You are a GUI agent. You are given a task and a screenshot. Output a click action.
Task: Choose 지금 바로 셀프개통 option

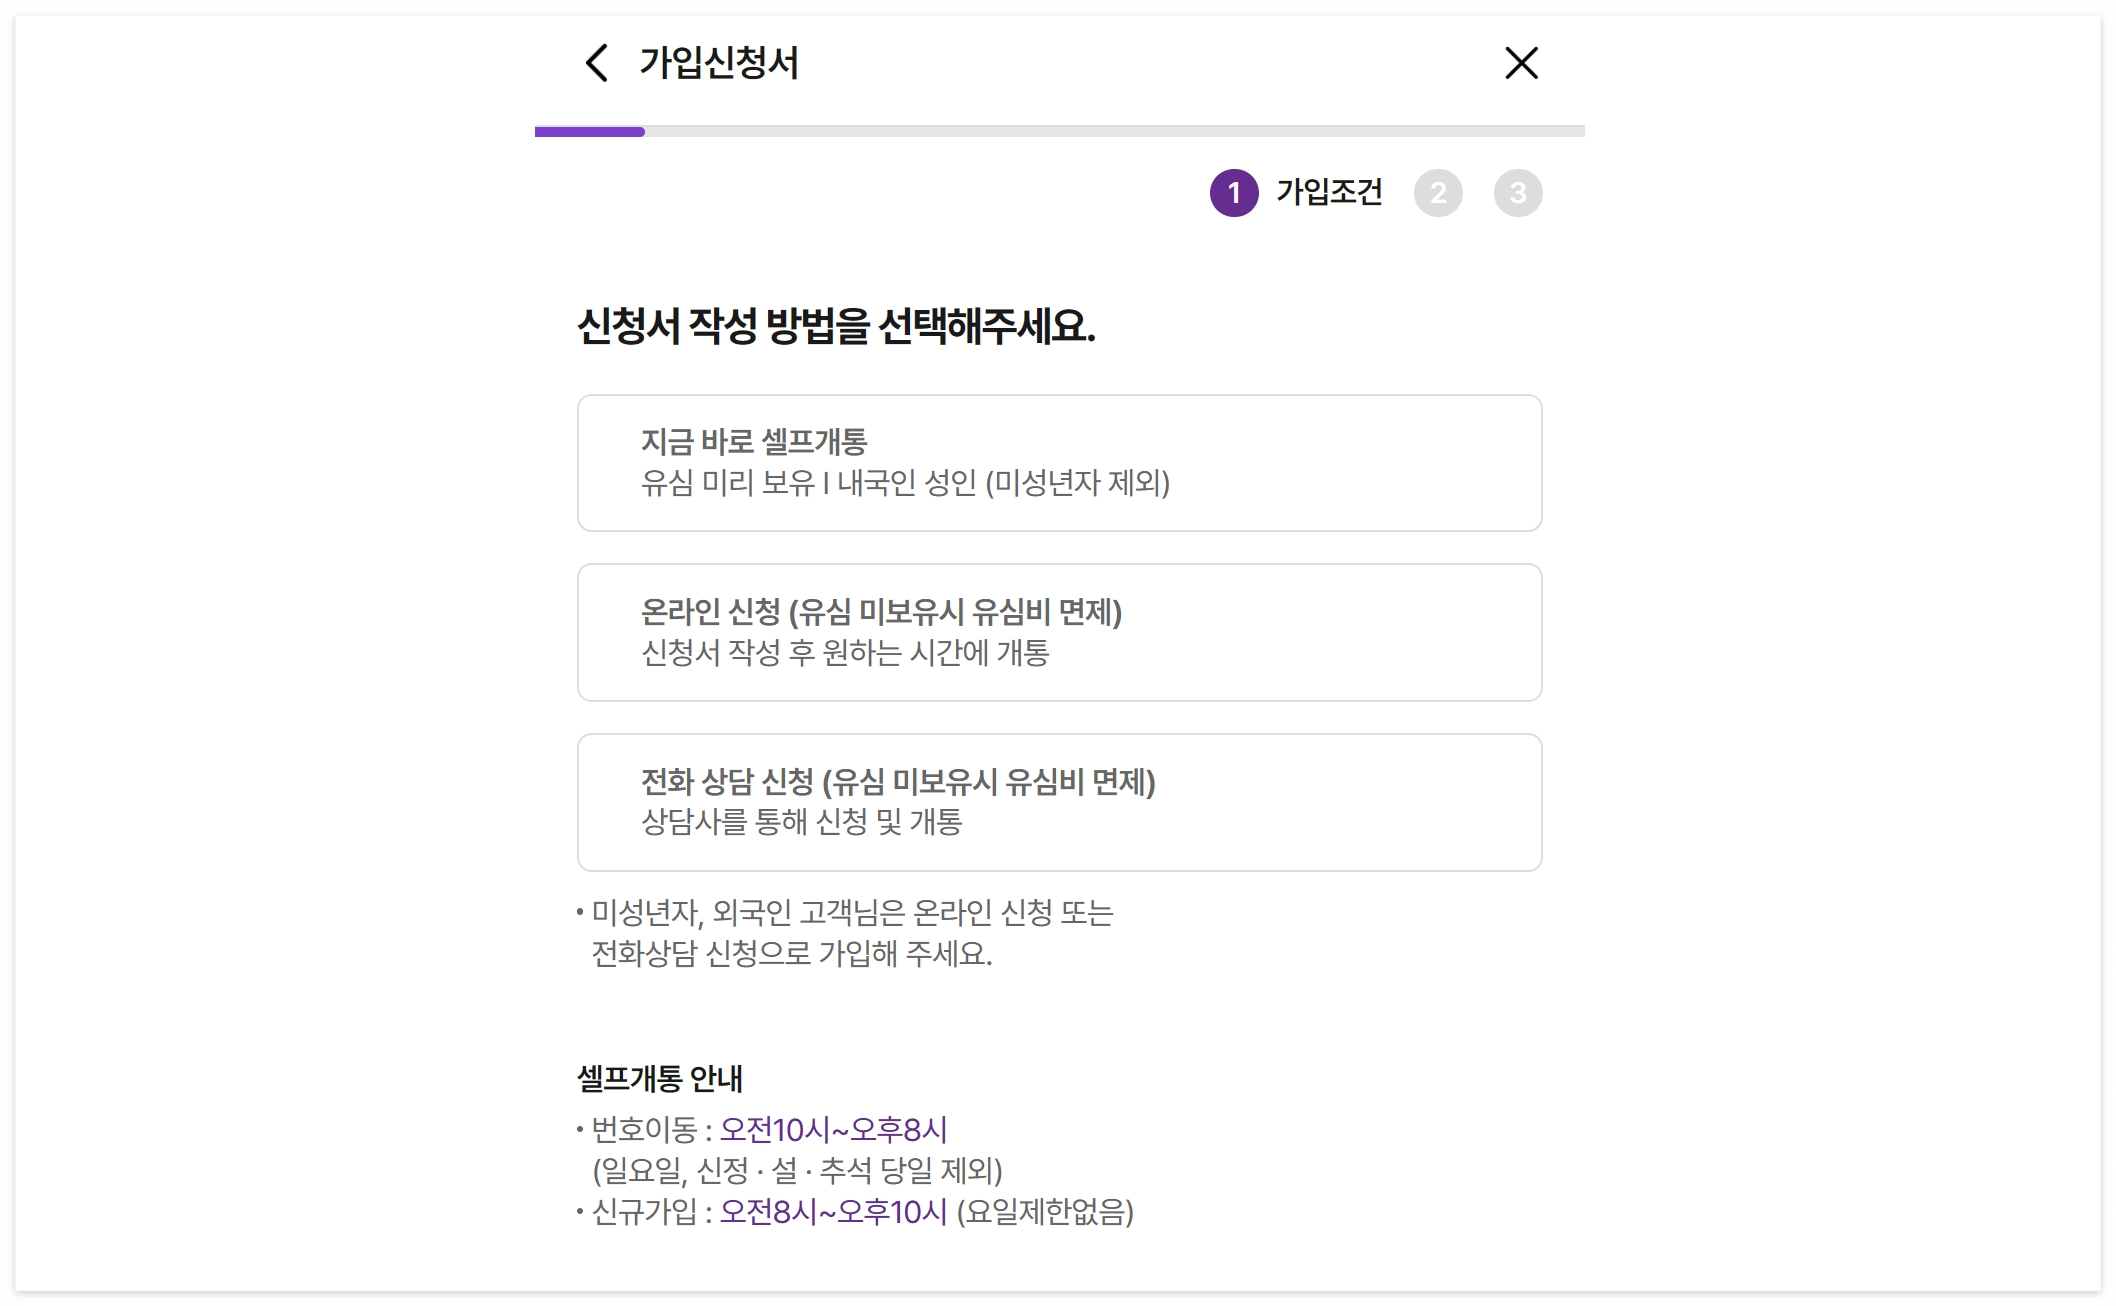click(x=1059, y=463)
